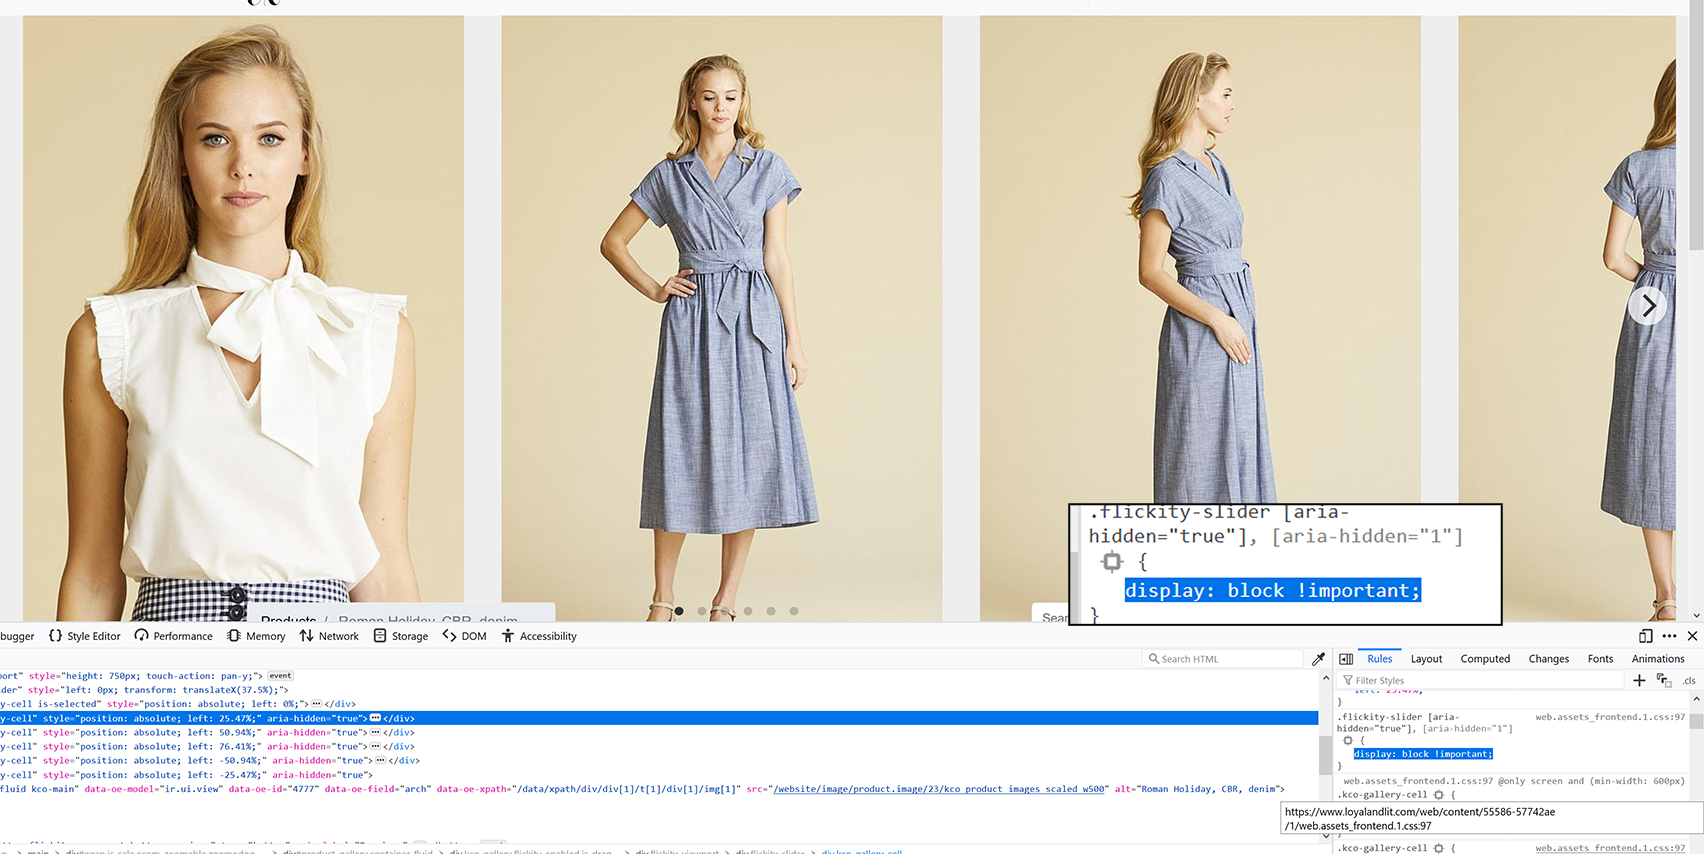This screenshot has width=1704, height=854.
Task: Select the second carousel dot
Action: [x=702, y=611]
